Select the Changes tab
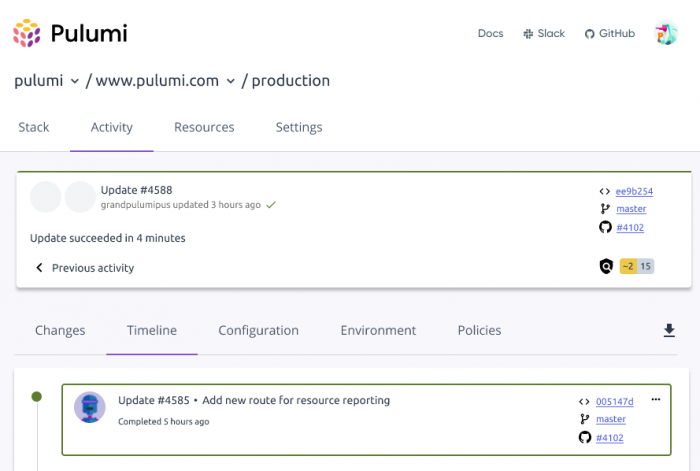 tap(60, 330)
